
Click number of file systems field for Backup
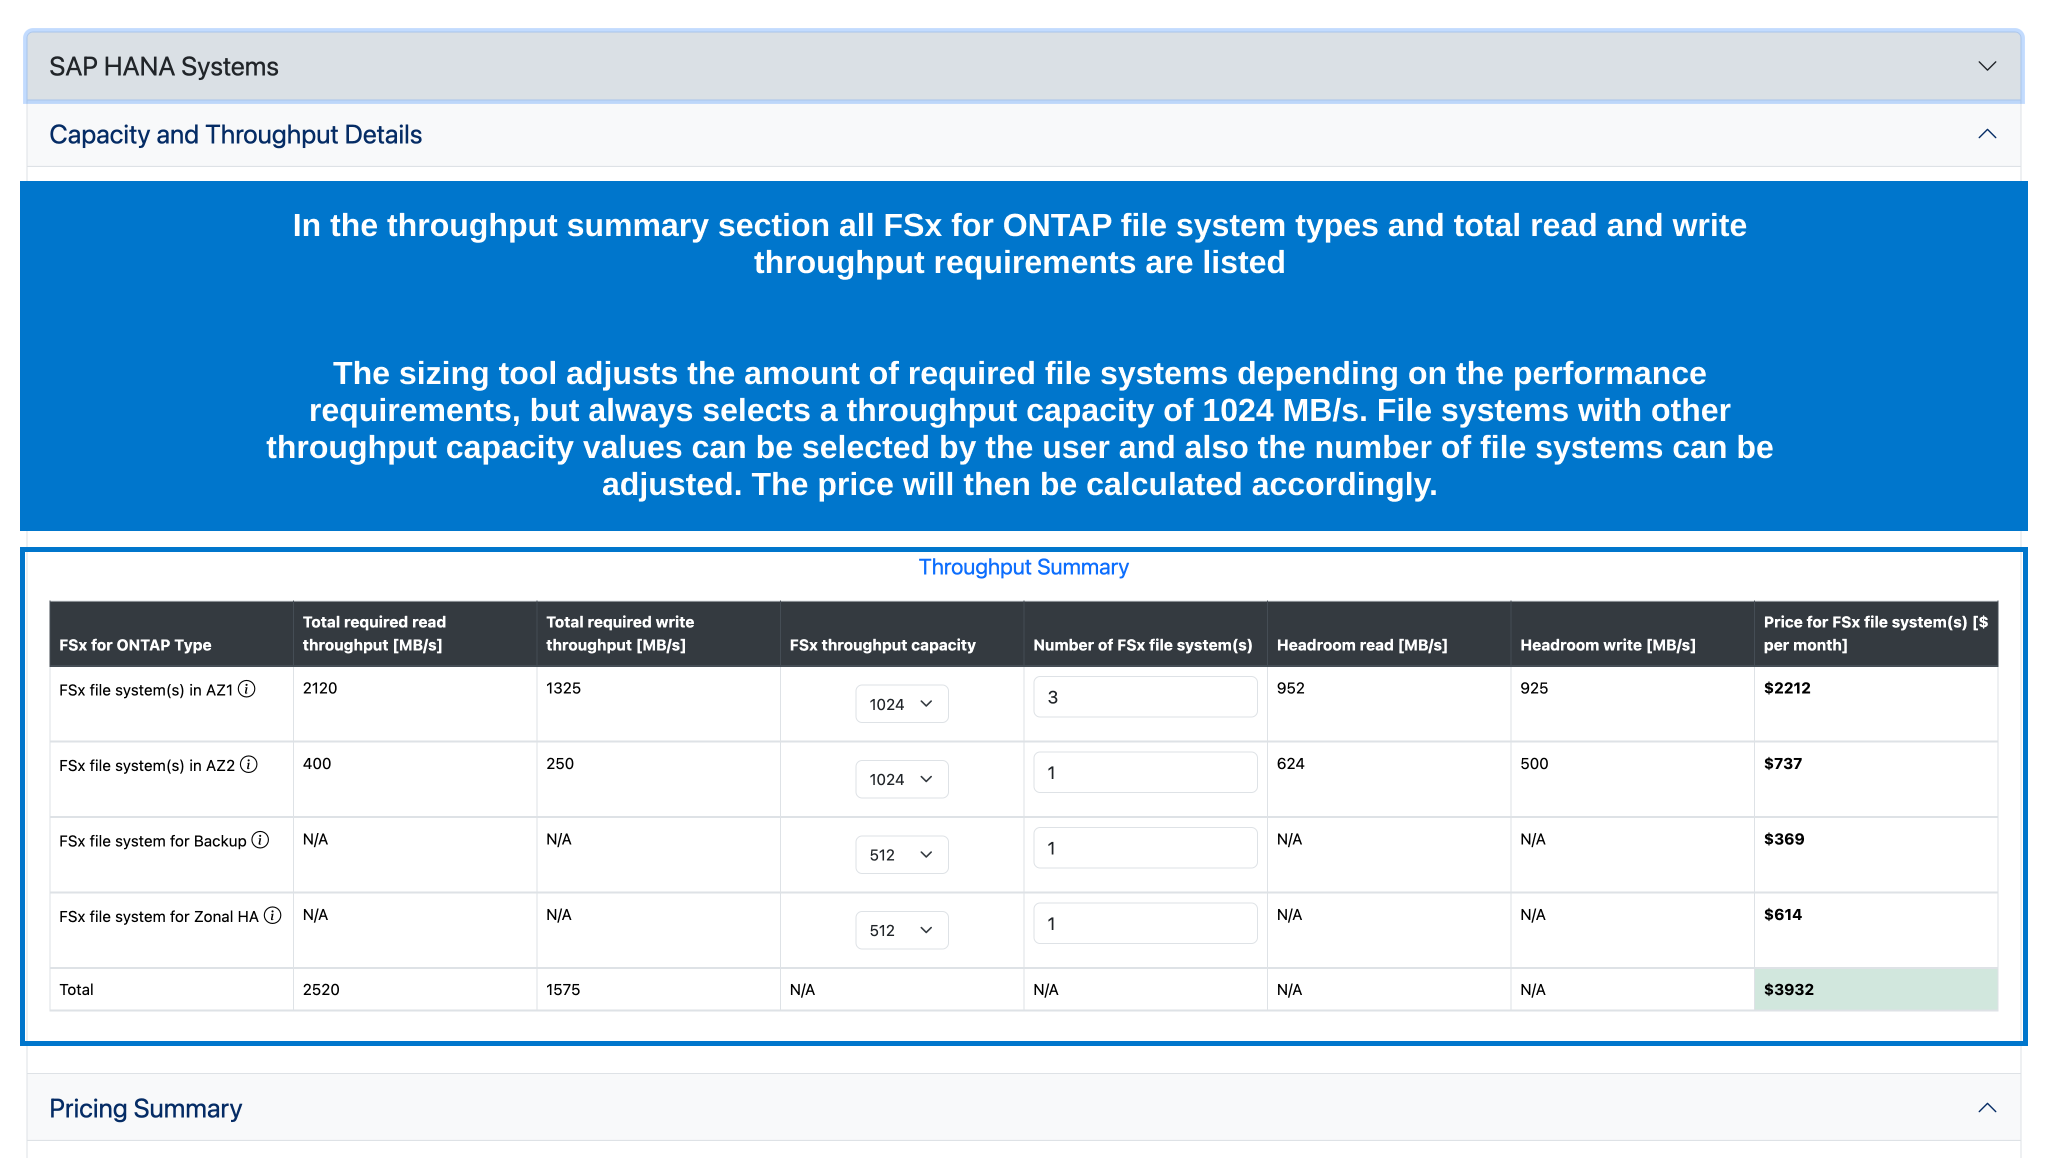click(x=1145, y=848)
